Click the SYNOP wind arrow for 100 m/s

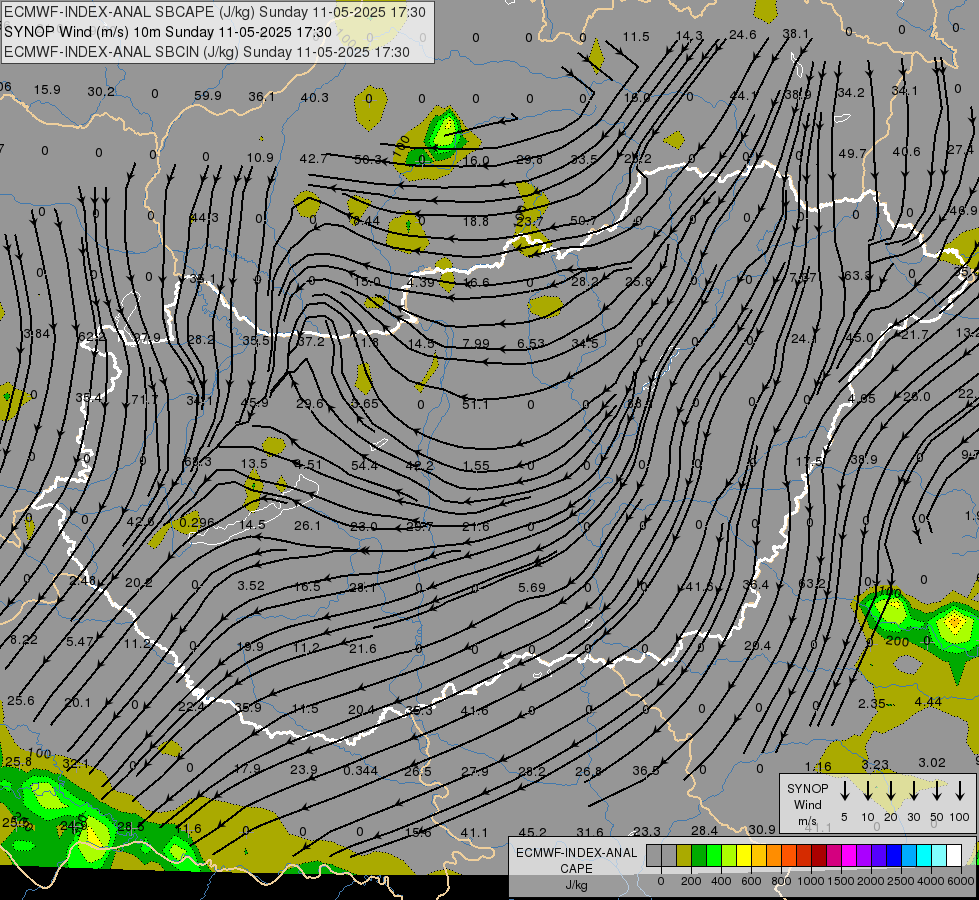pyautogui.click(x=960, y=790)
